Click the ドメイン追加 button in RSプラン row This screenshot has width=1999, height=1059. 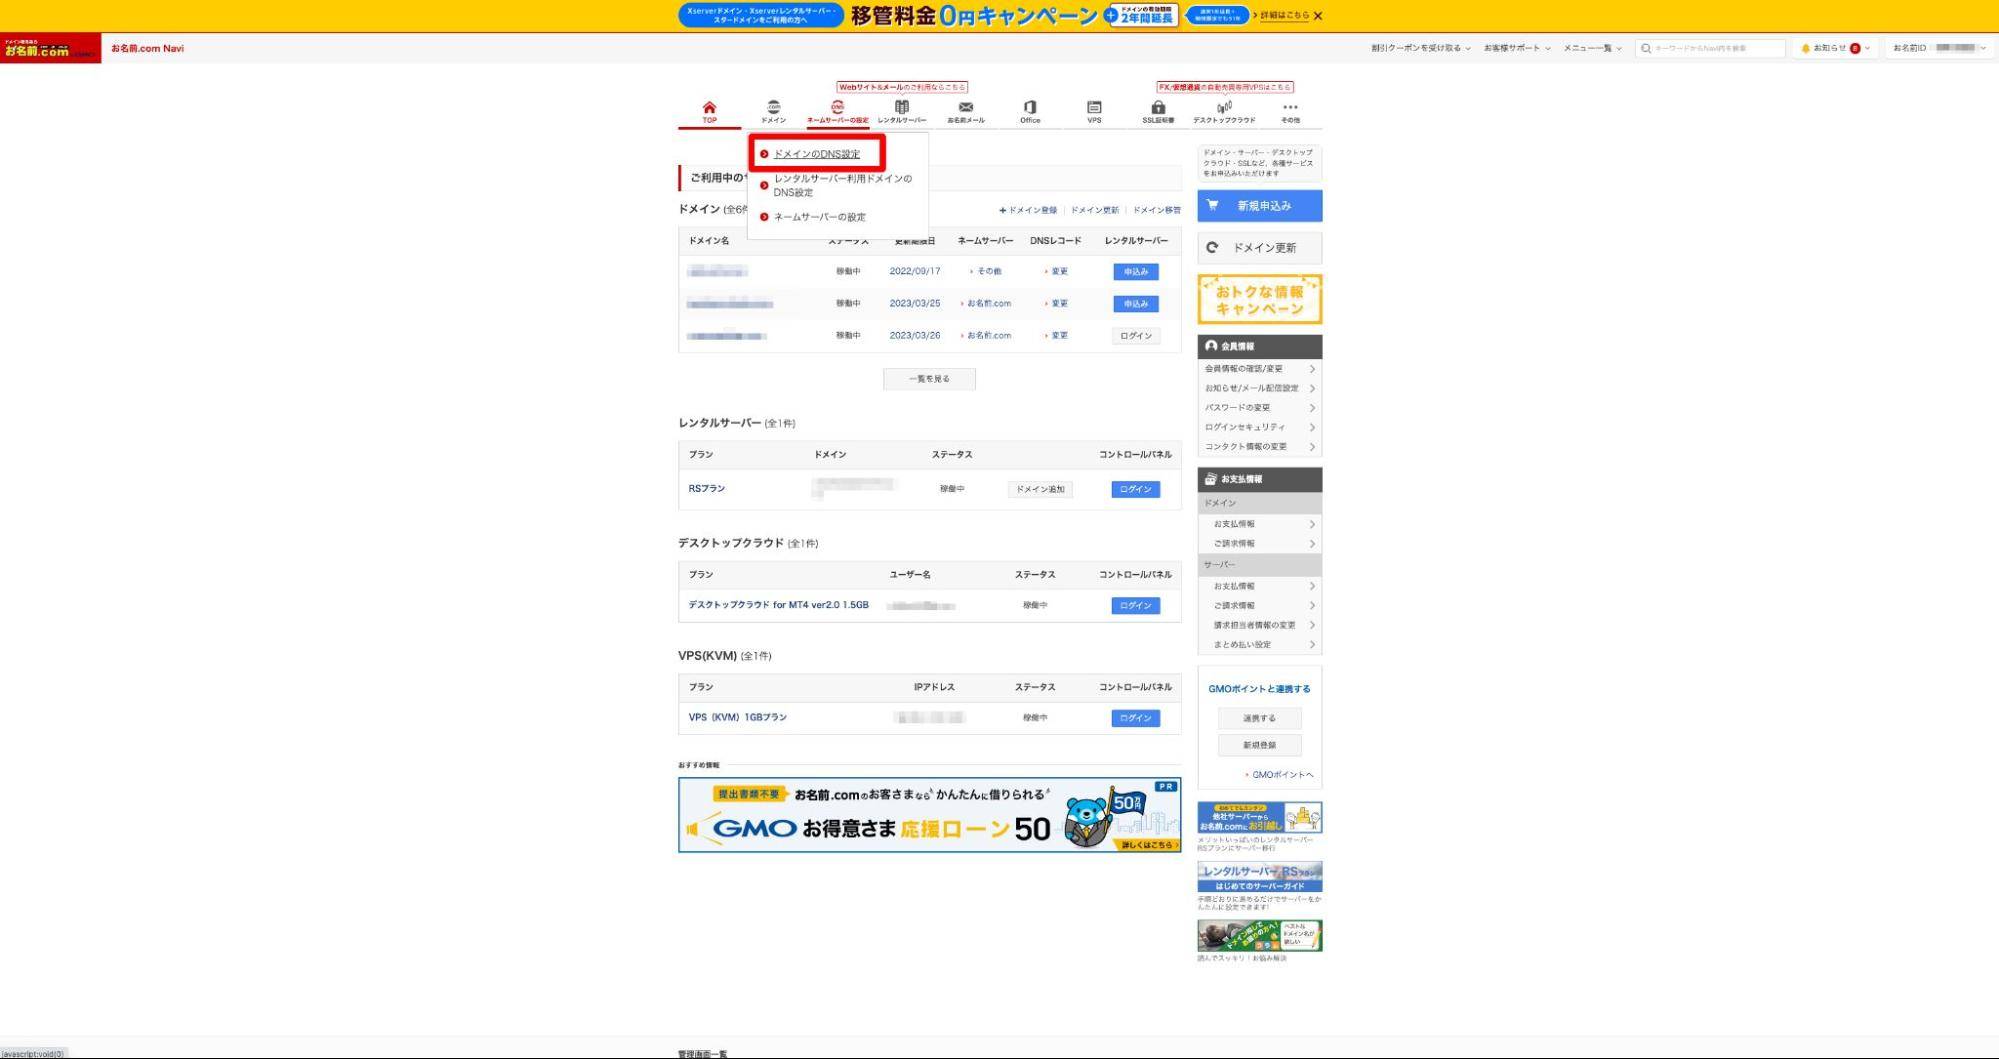tap(1041, 489)
